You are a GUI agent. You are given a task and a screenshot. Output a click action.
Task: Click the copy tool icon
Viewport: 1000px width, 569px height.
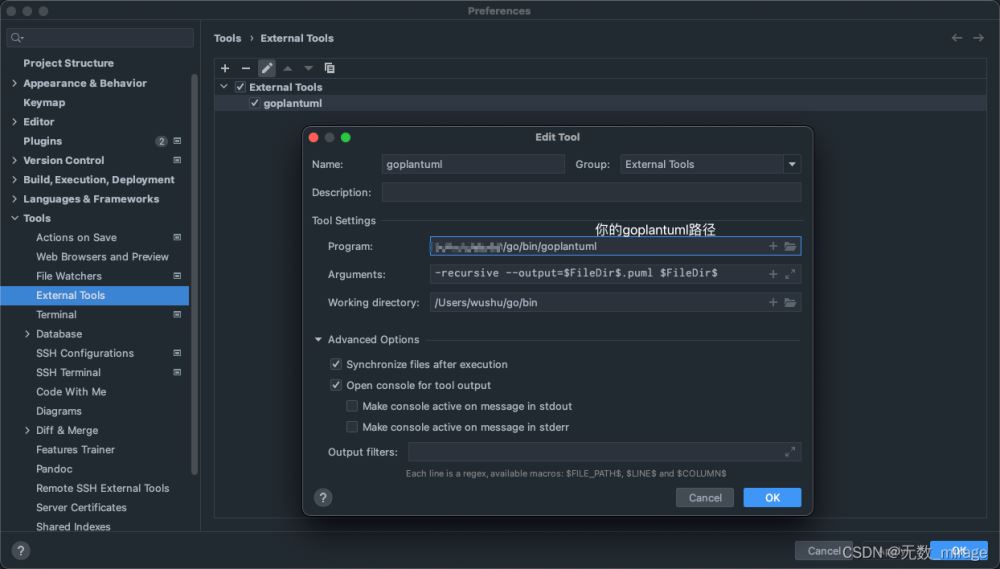click(329, 68)
